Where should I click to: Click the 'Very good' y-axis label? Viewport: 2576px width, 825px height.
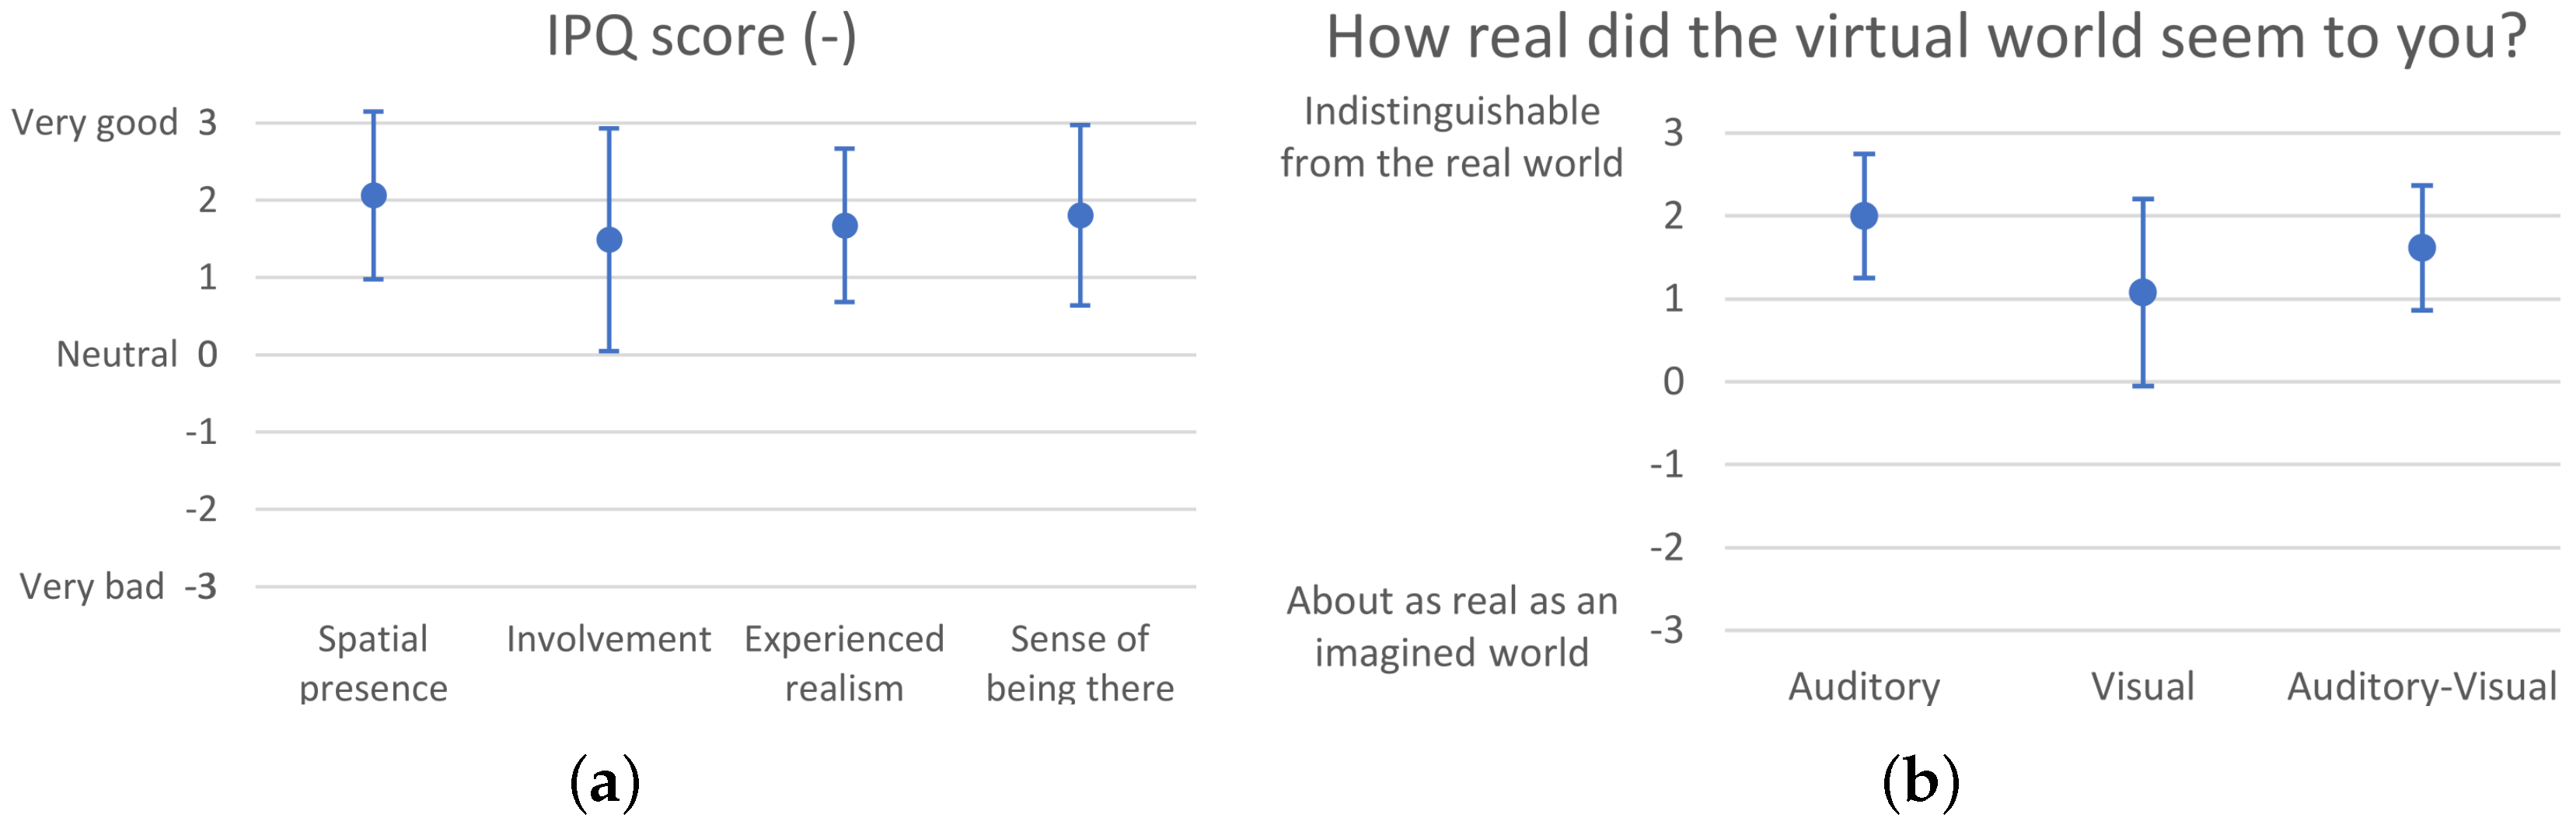[94, 123]
